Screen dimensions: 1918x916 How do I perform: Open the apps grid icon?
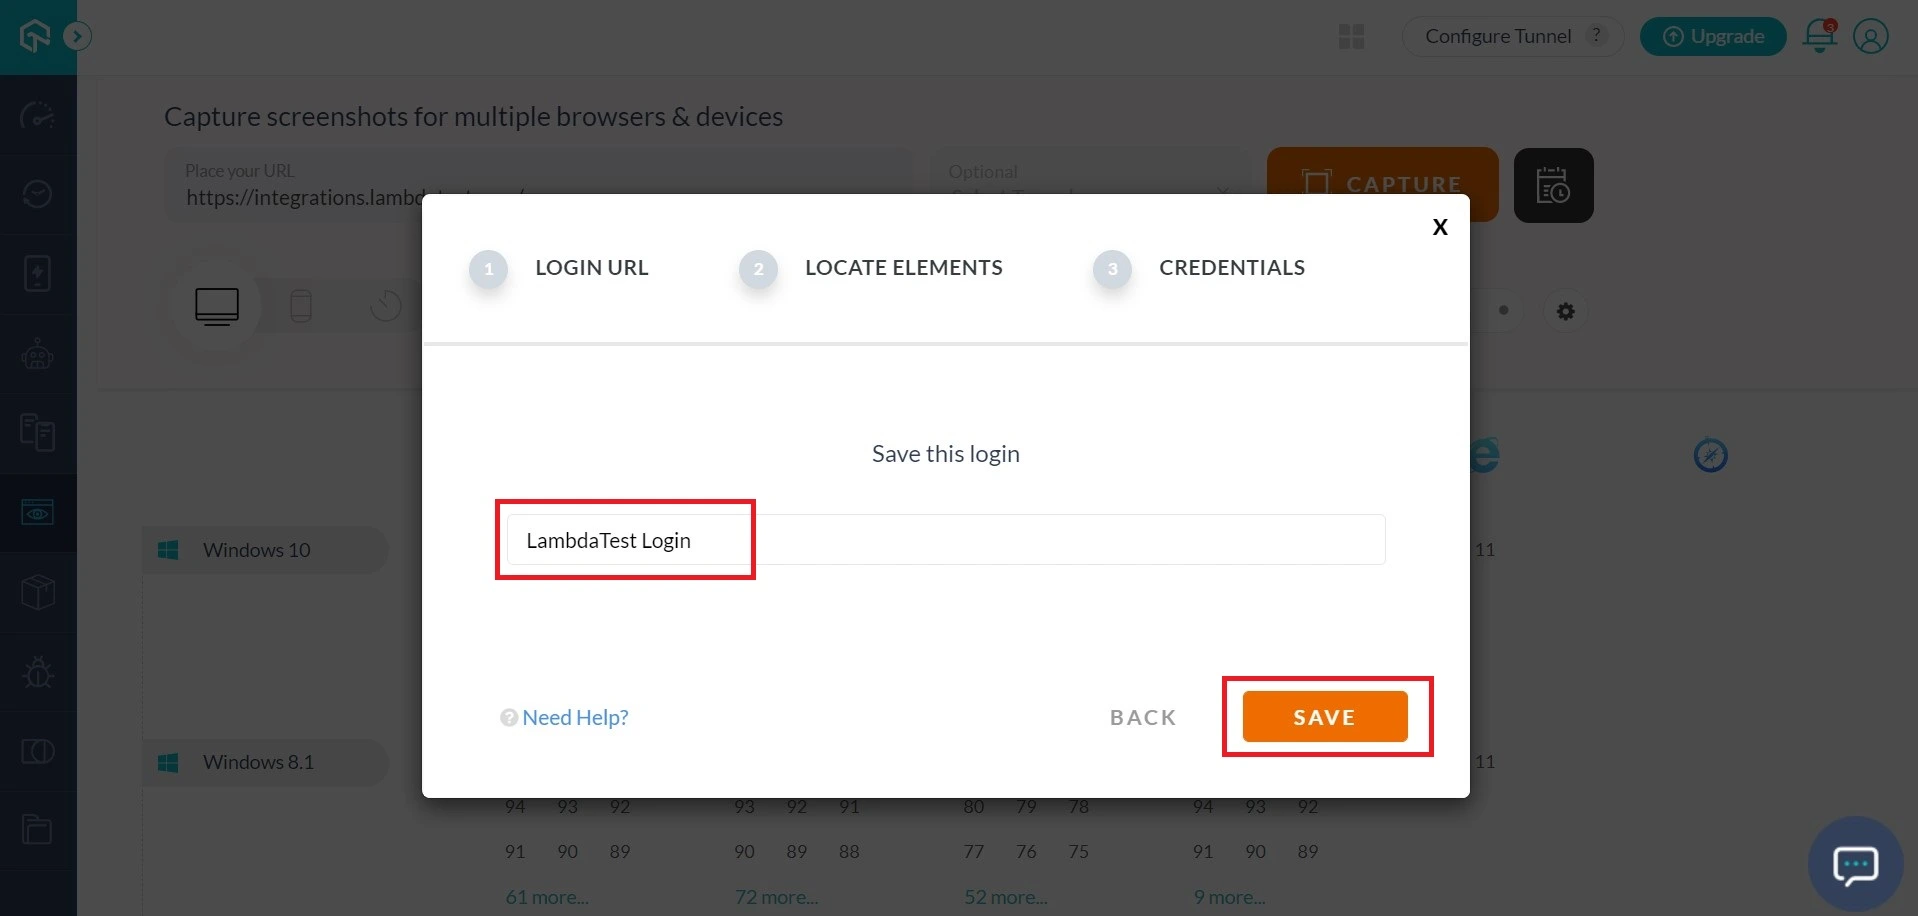click(1351, 37)
